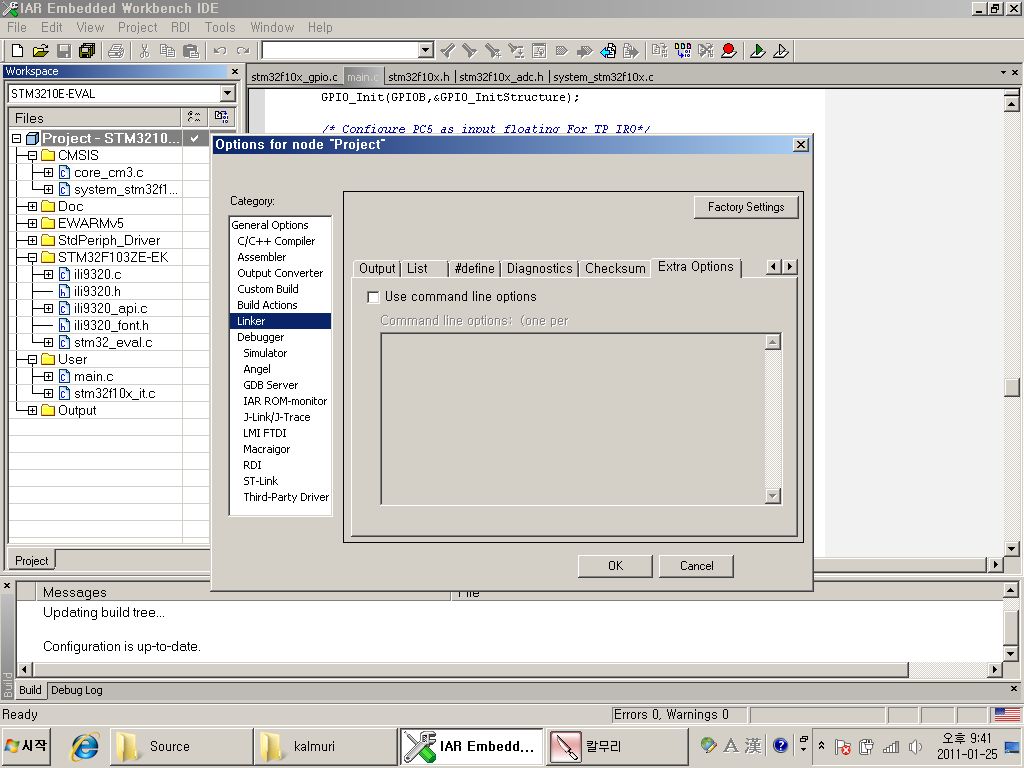The image size is (1024, 768).
Task: Select ST-Link category
Action: click(x=261, y=481)
